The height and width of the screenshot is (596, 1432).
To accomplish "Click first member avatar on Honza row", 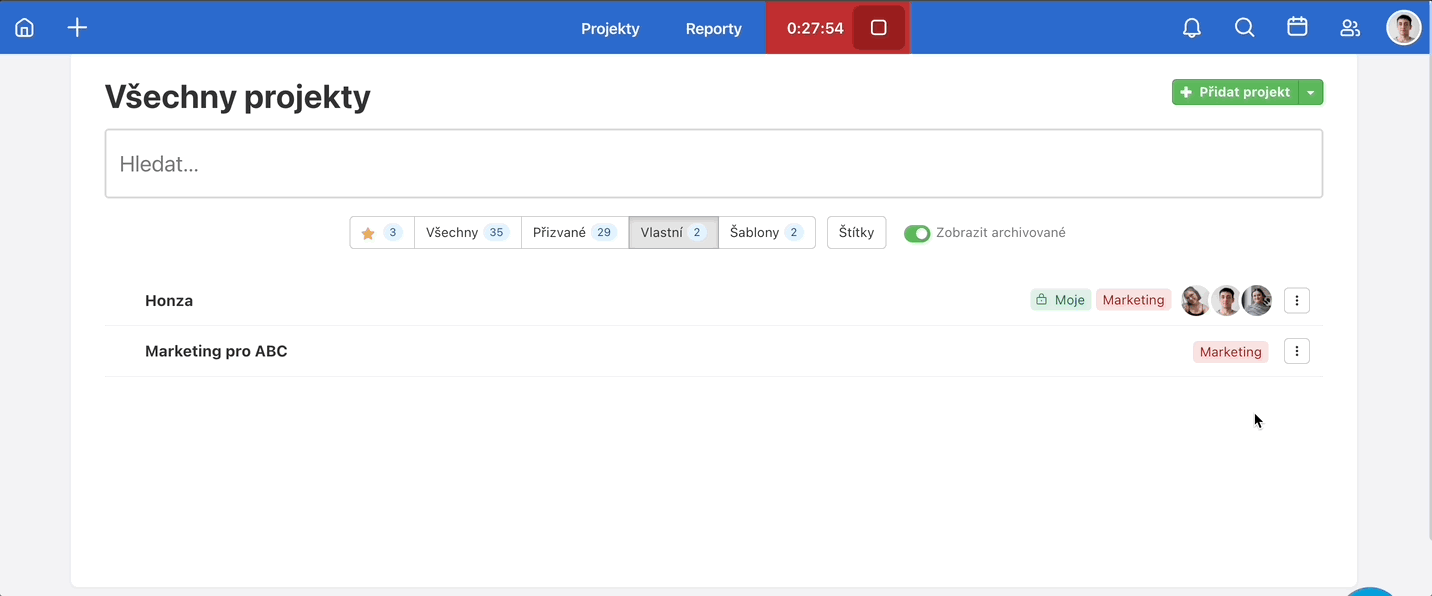I will pos(1196,300).
